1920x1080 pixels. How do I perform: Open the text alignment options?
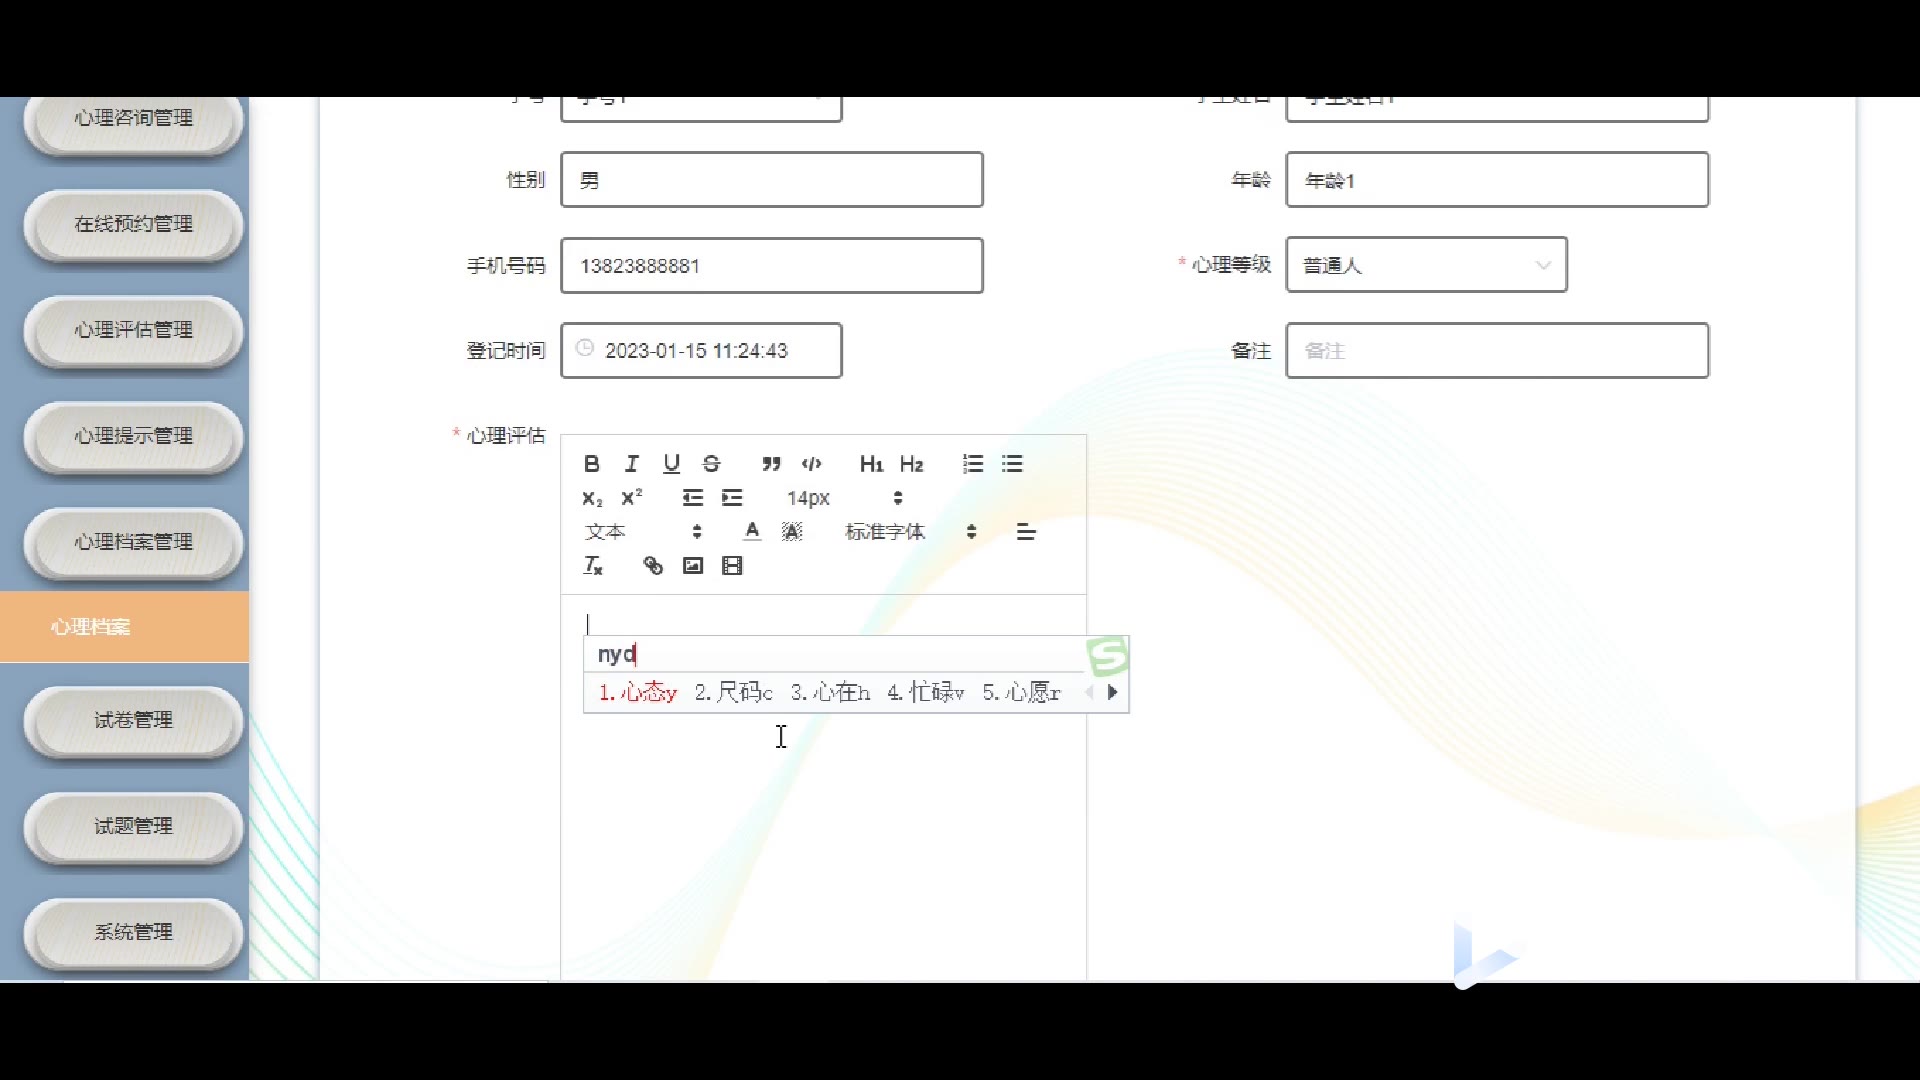click(x=1026, y=532)
